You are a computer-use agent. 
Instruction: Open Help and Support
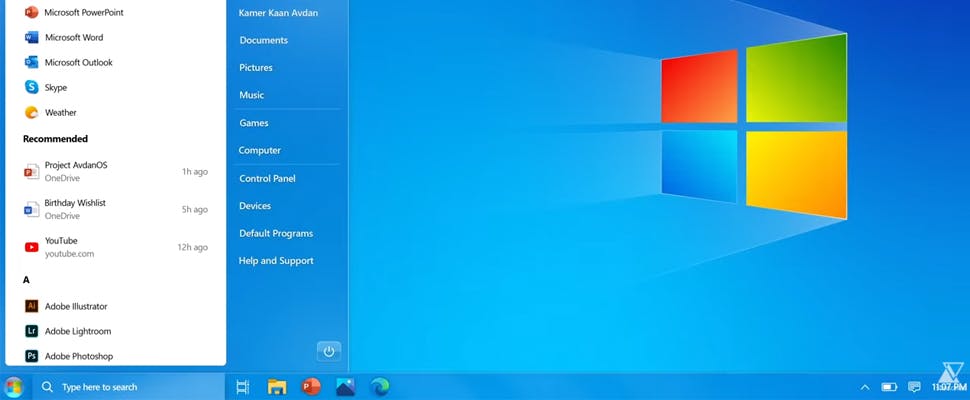pos(276,261)
